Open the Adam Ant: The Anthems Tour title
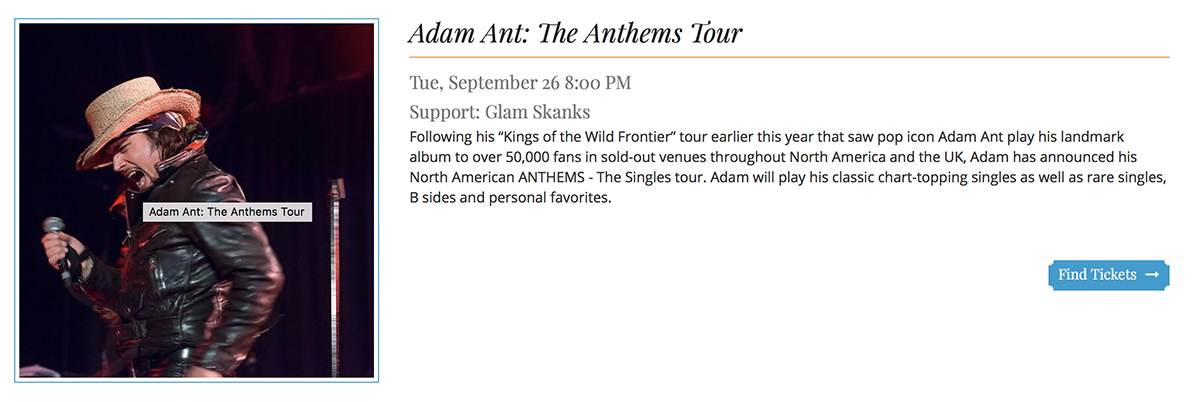The width and height of the screenshot is (1200, 402). pyautogui.click(x=575, y=33)
